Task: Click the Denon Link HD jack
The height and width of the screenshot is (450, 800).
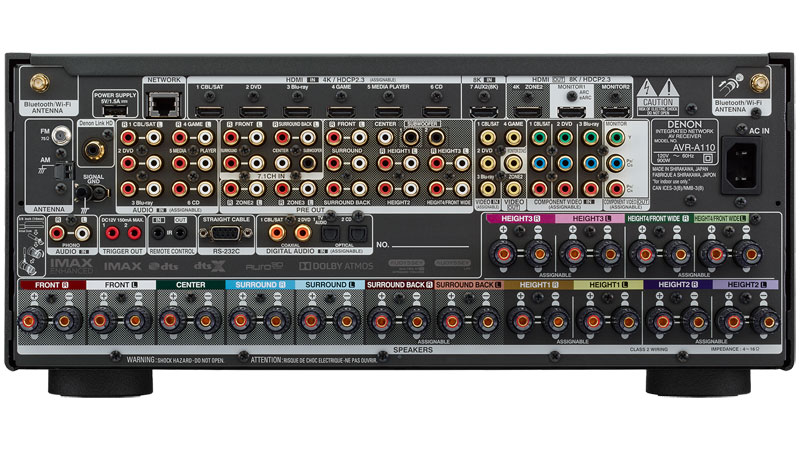Action: click(95, 150)
